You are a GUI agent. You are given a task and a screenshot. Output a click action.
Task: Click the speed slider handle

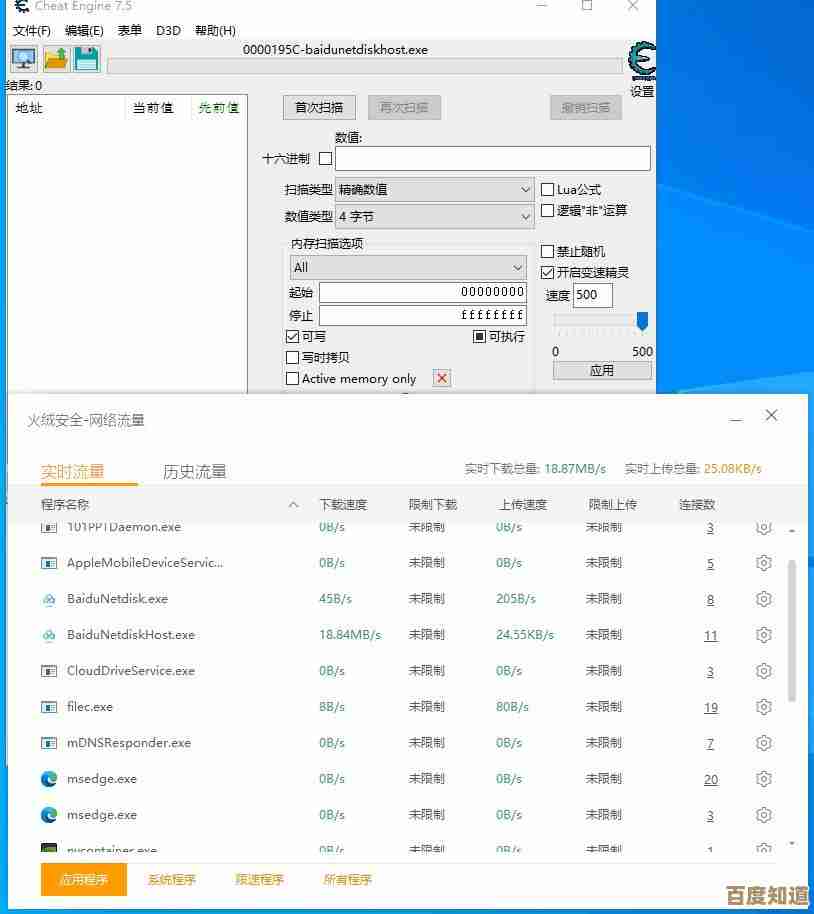coord(642,321)
